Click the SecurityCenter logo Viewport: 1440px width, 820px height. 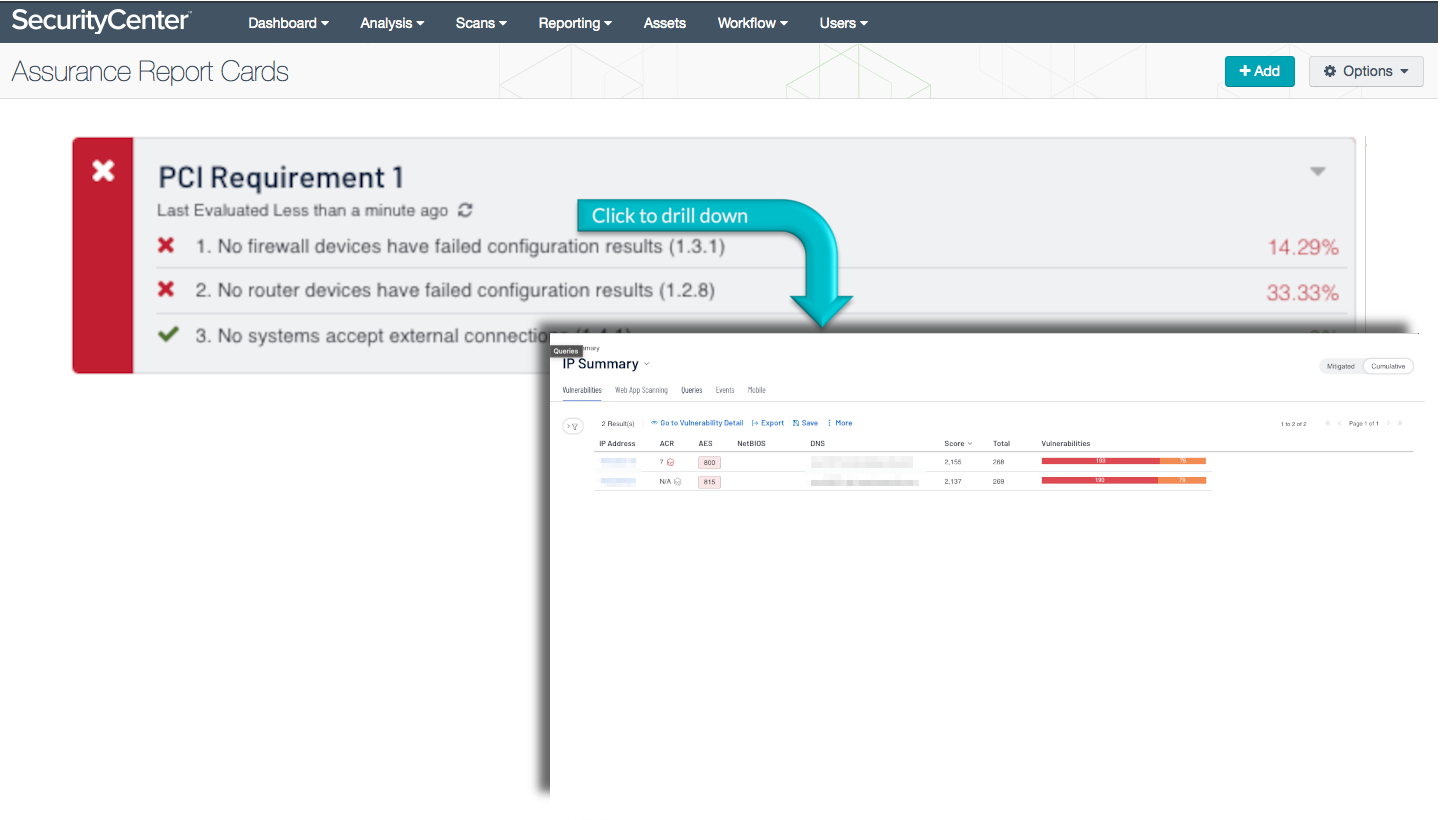pyautogui.click(x=101, y=21)
